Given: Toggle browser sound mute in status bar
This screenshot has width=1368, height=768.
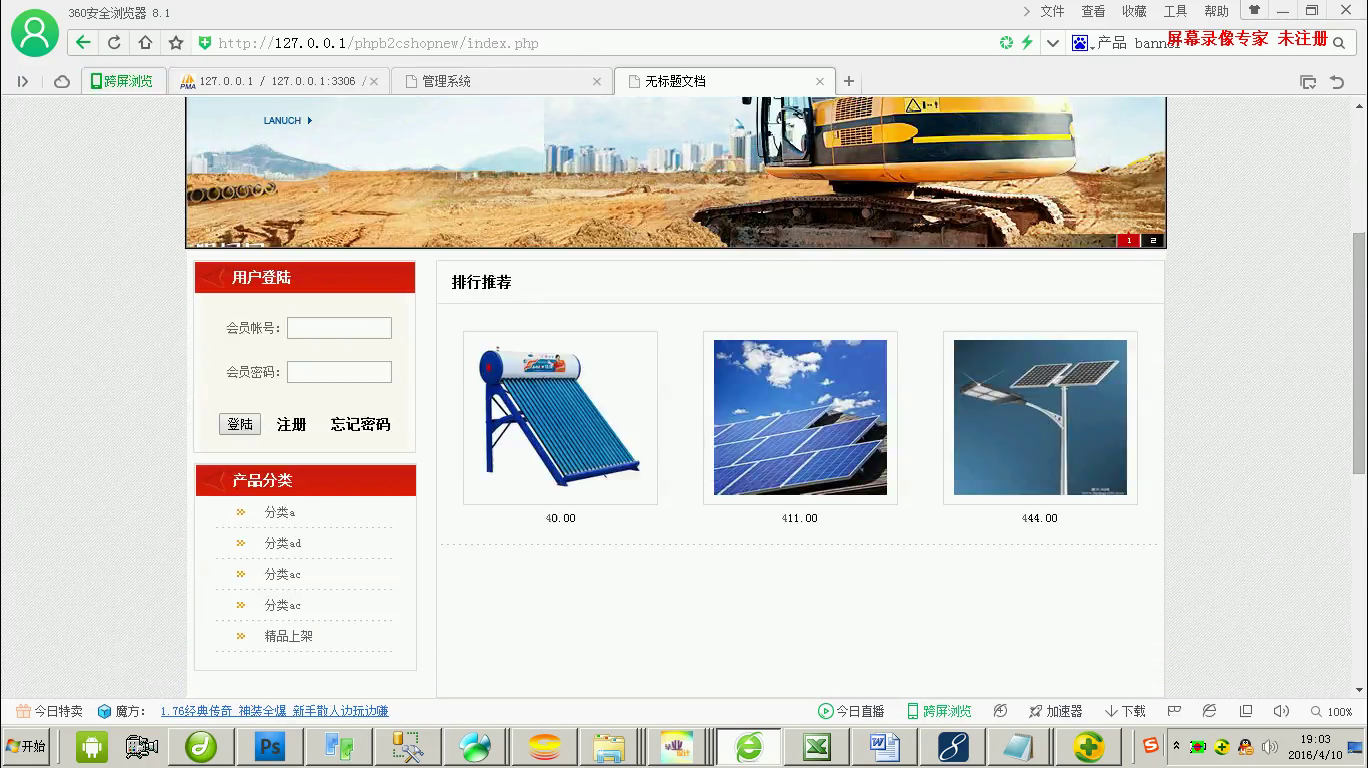Looking at the screenshot, I should [x=1281, y=711].
